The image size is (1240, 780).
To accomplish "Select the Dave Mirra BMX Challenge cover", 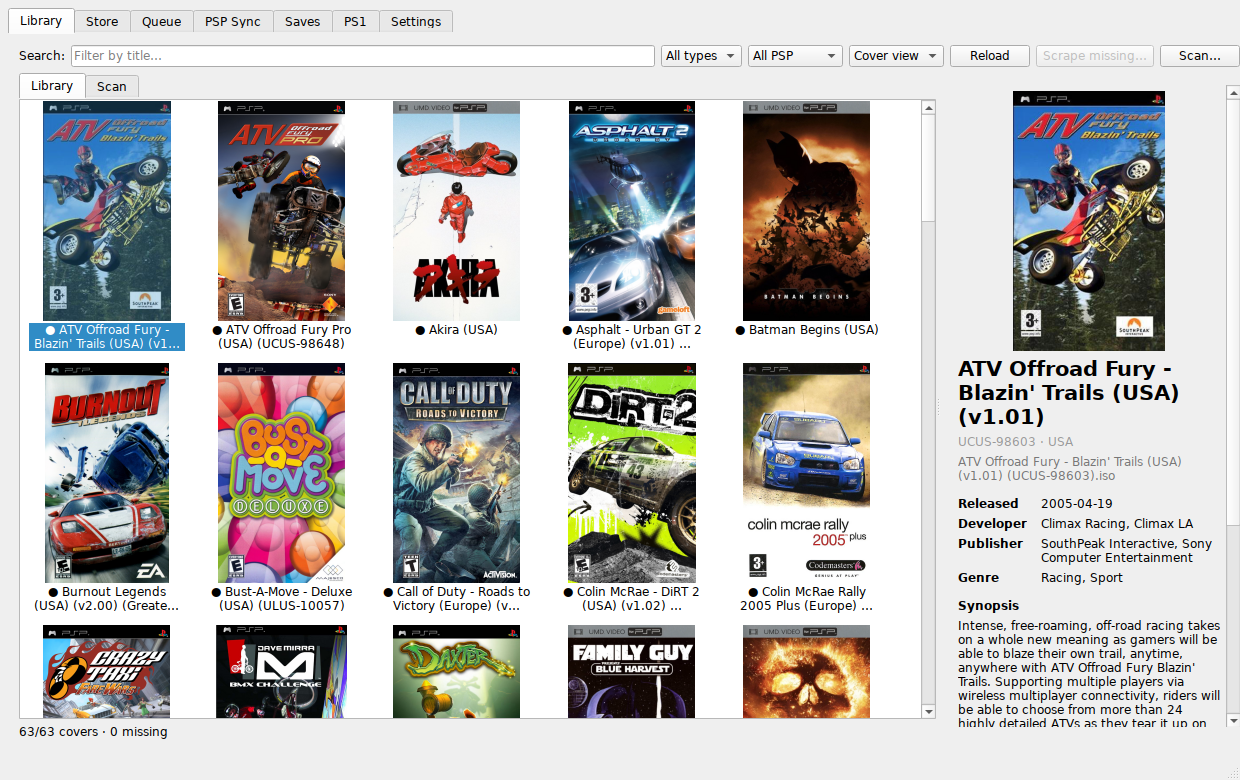I will 282,671.
